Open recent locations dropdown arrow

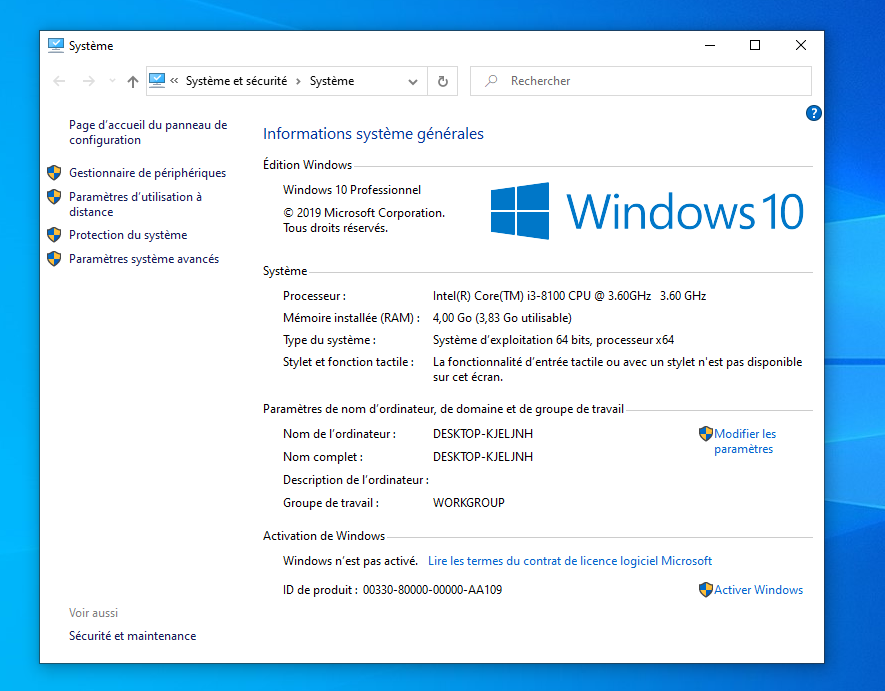[x=112, y=81]
